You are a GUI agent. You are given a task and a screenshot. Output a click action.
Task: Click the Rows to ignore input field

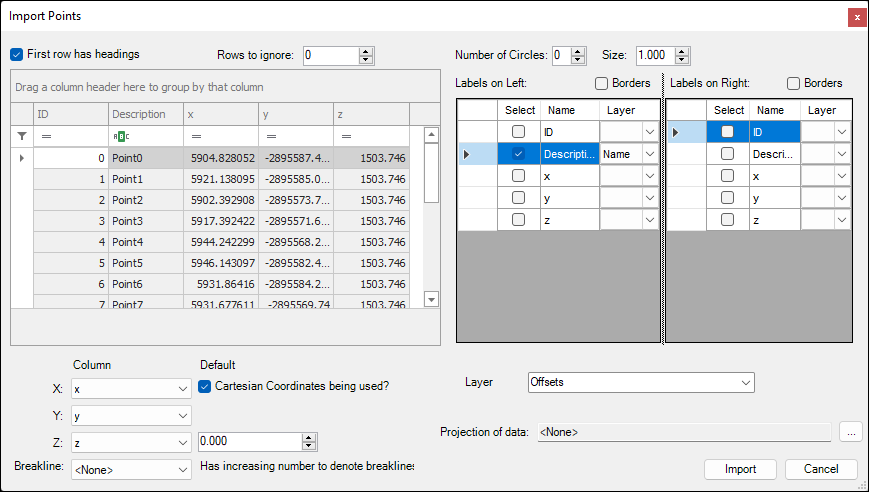tap(329, 56)
